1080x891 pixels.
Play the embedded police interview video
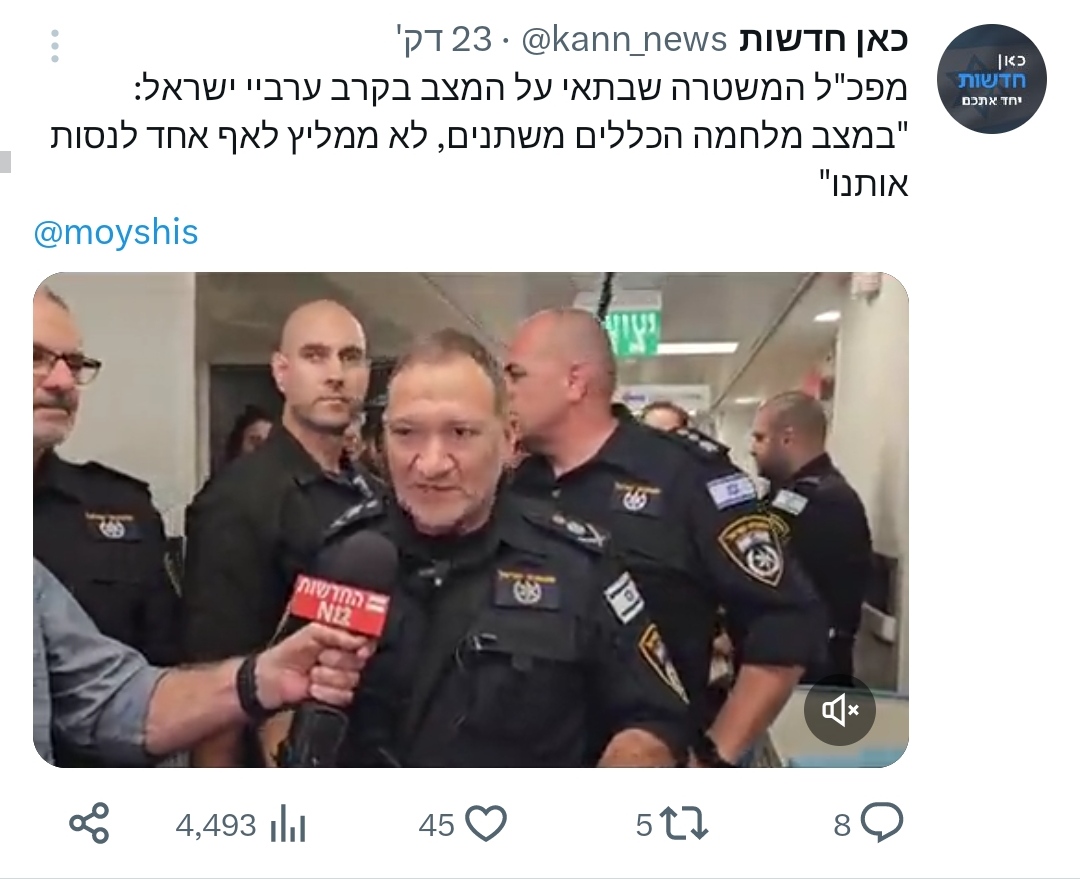pos(470,520)
